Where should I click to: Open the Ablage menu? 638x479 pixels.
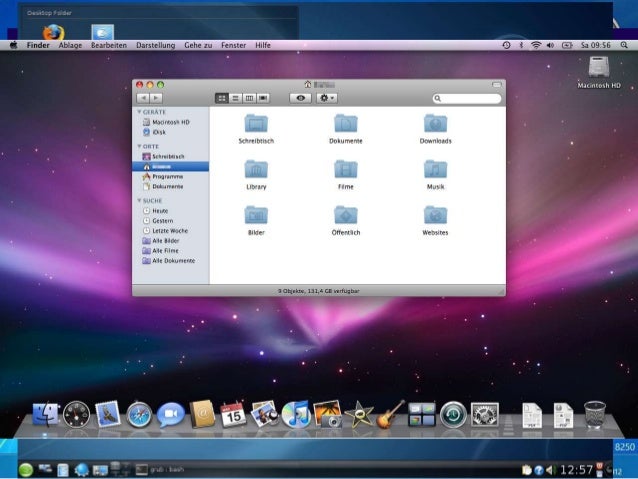[x=70, y=45]
